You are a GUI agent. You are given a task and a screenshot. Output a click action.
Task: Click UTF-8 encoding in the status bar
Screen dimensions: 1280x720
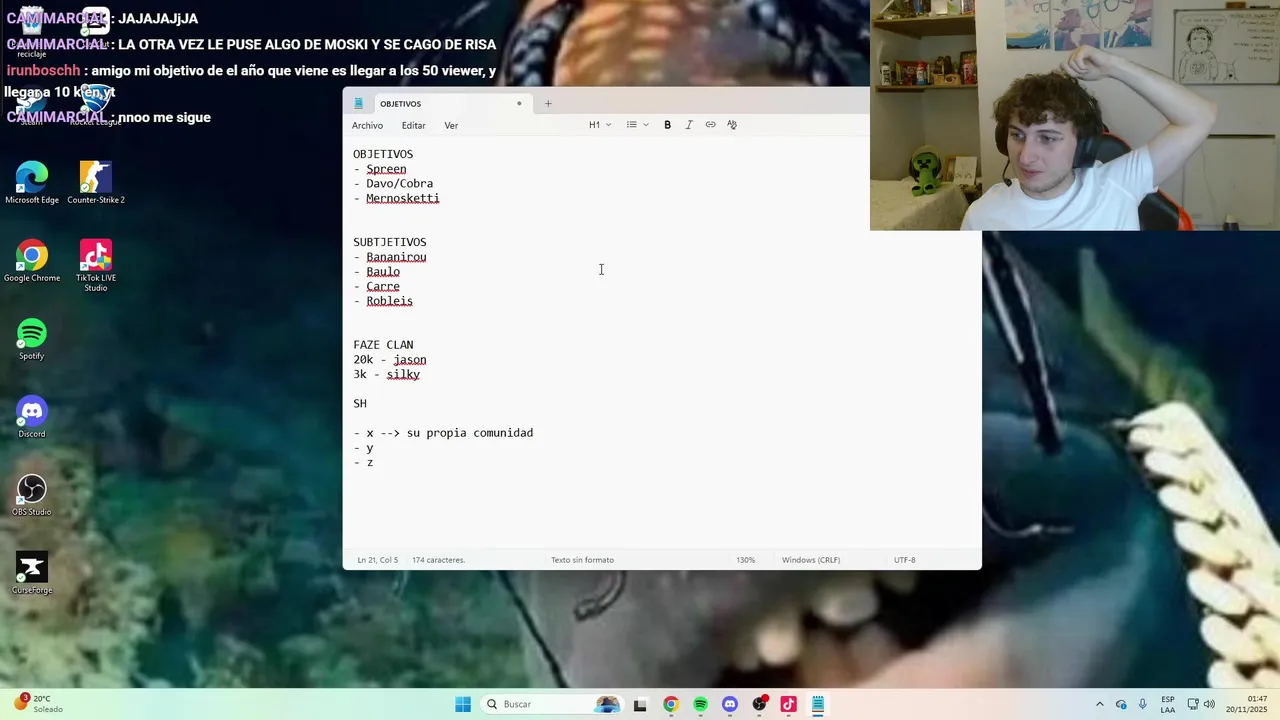(x=904, y=560)
